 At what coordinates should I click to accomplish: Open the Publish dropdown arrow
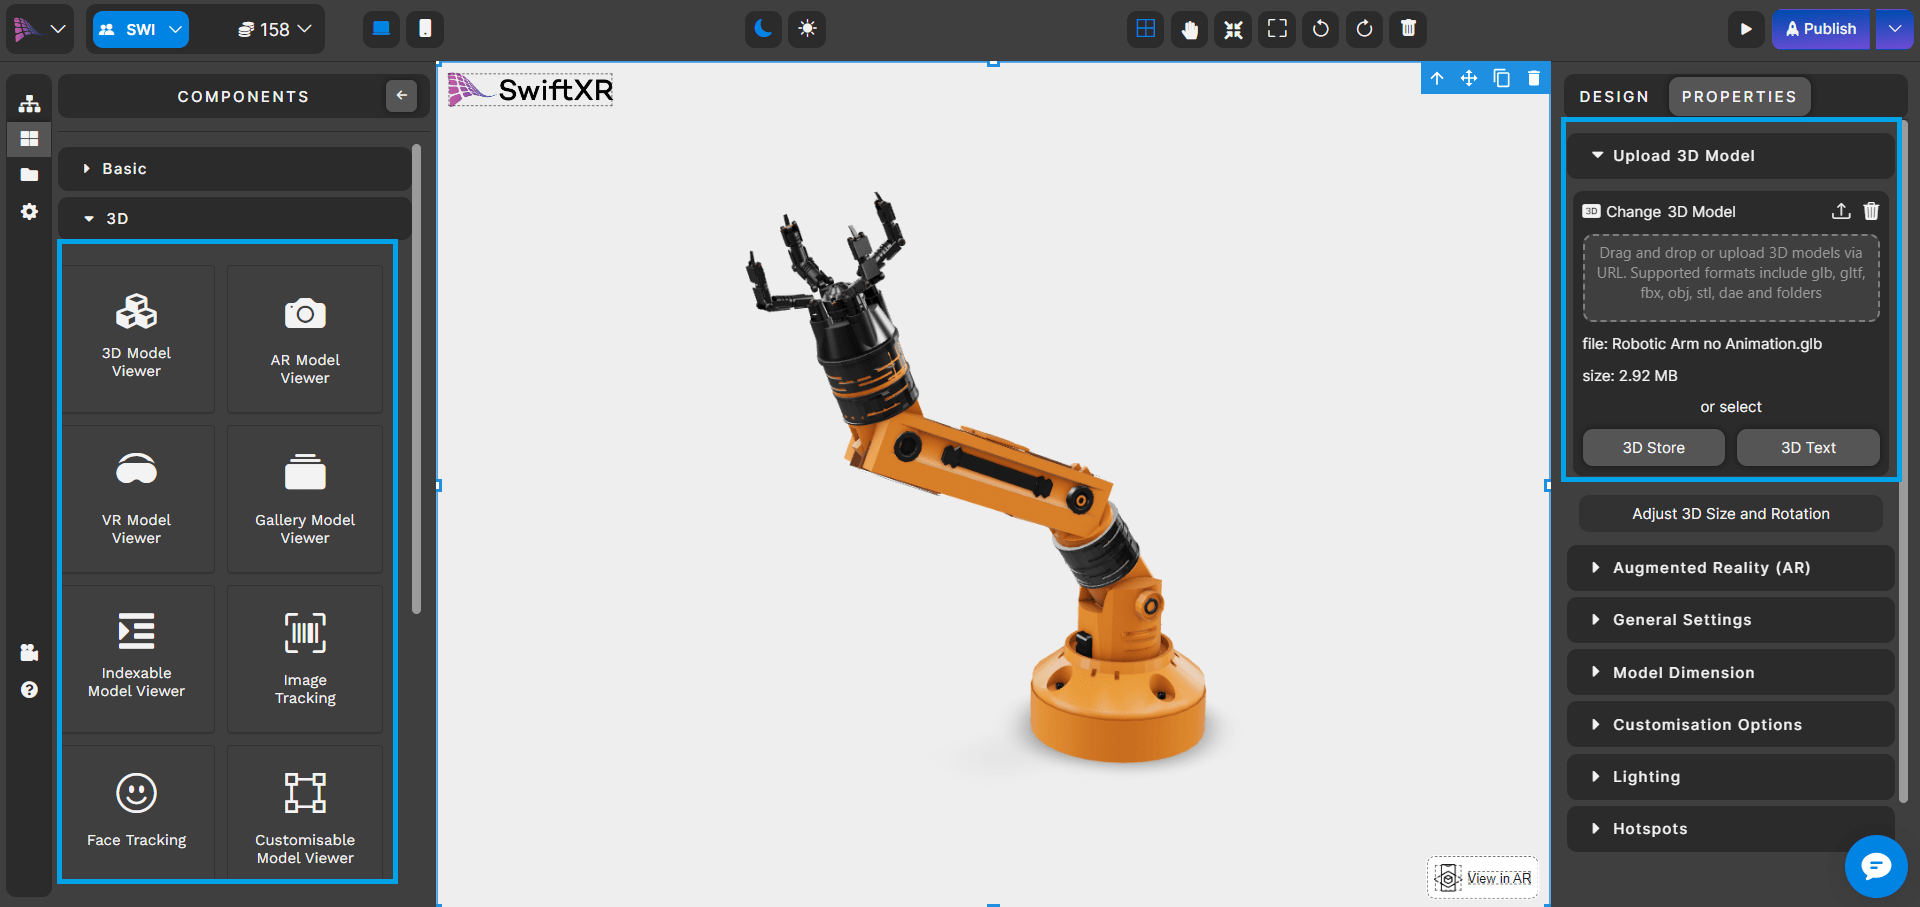coord(1894,29)
